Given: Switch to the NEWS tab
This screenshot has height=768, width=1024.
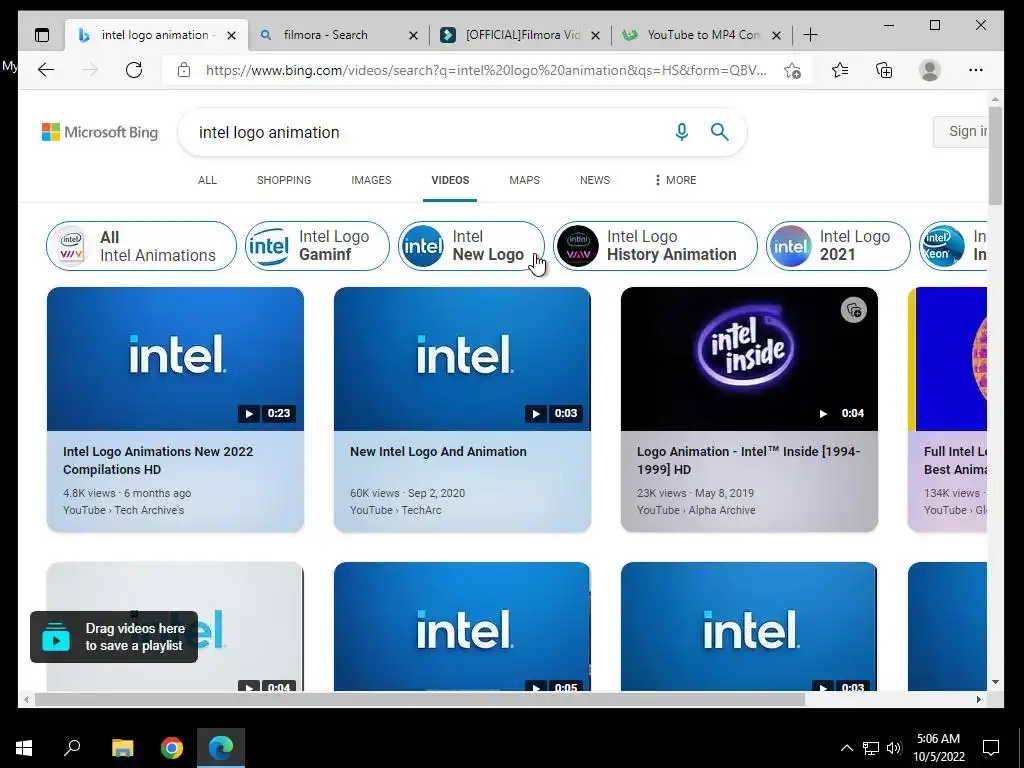Looking at the screenshot, I should point(595,180).
